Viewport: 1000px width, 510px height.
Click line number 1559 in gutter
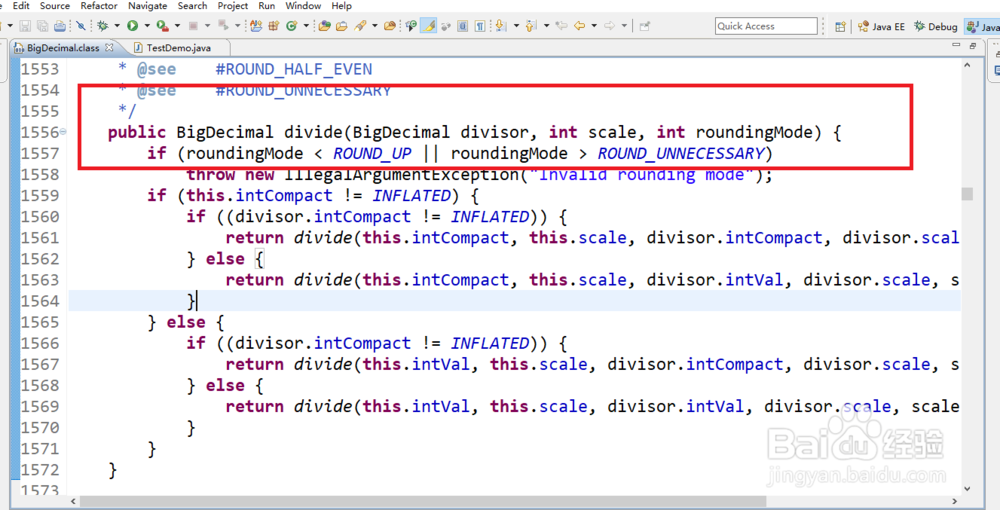[x=40, y=196]
